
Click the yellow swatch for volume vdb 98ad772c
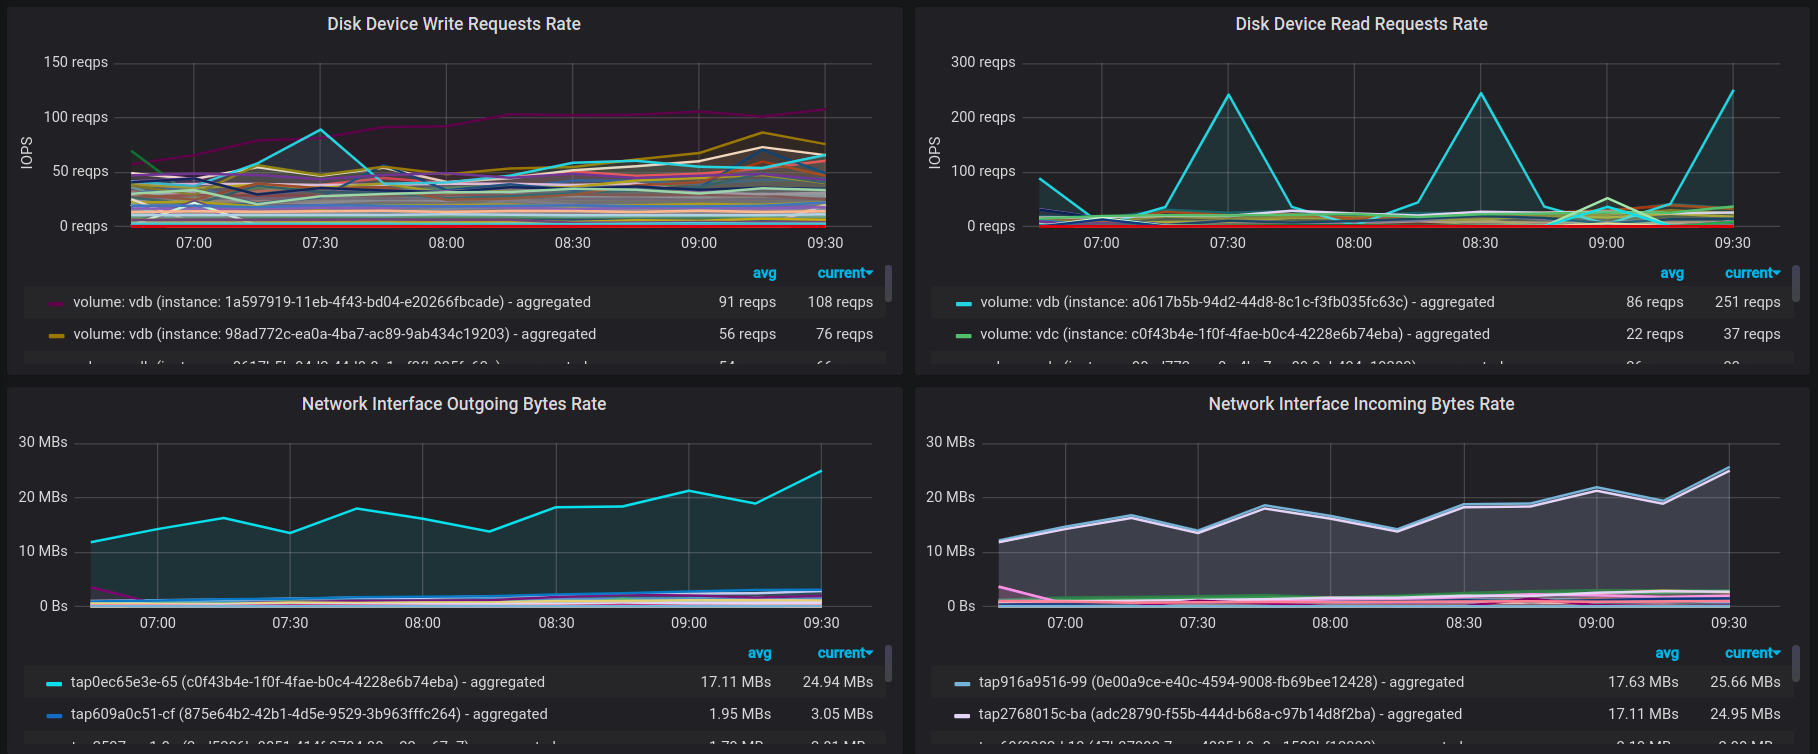tap(56, 335)
